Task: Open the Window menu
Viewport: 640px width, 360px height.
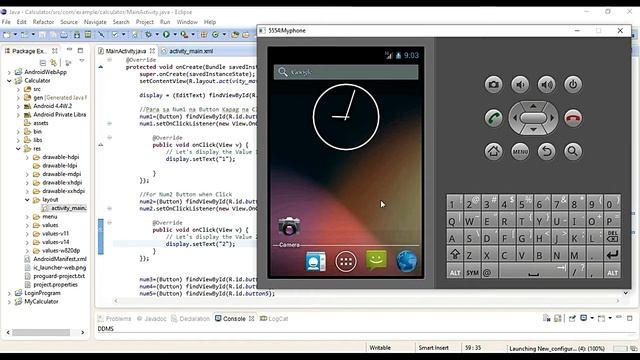Action: pyautogui.click(x=187, y=22)
